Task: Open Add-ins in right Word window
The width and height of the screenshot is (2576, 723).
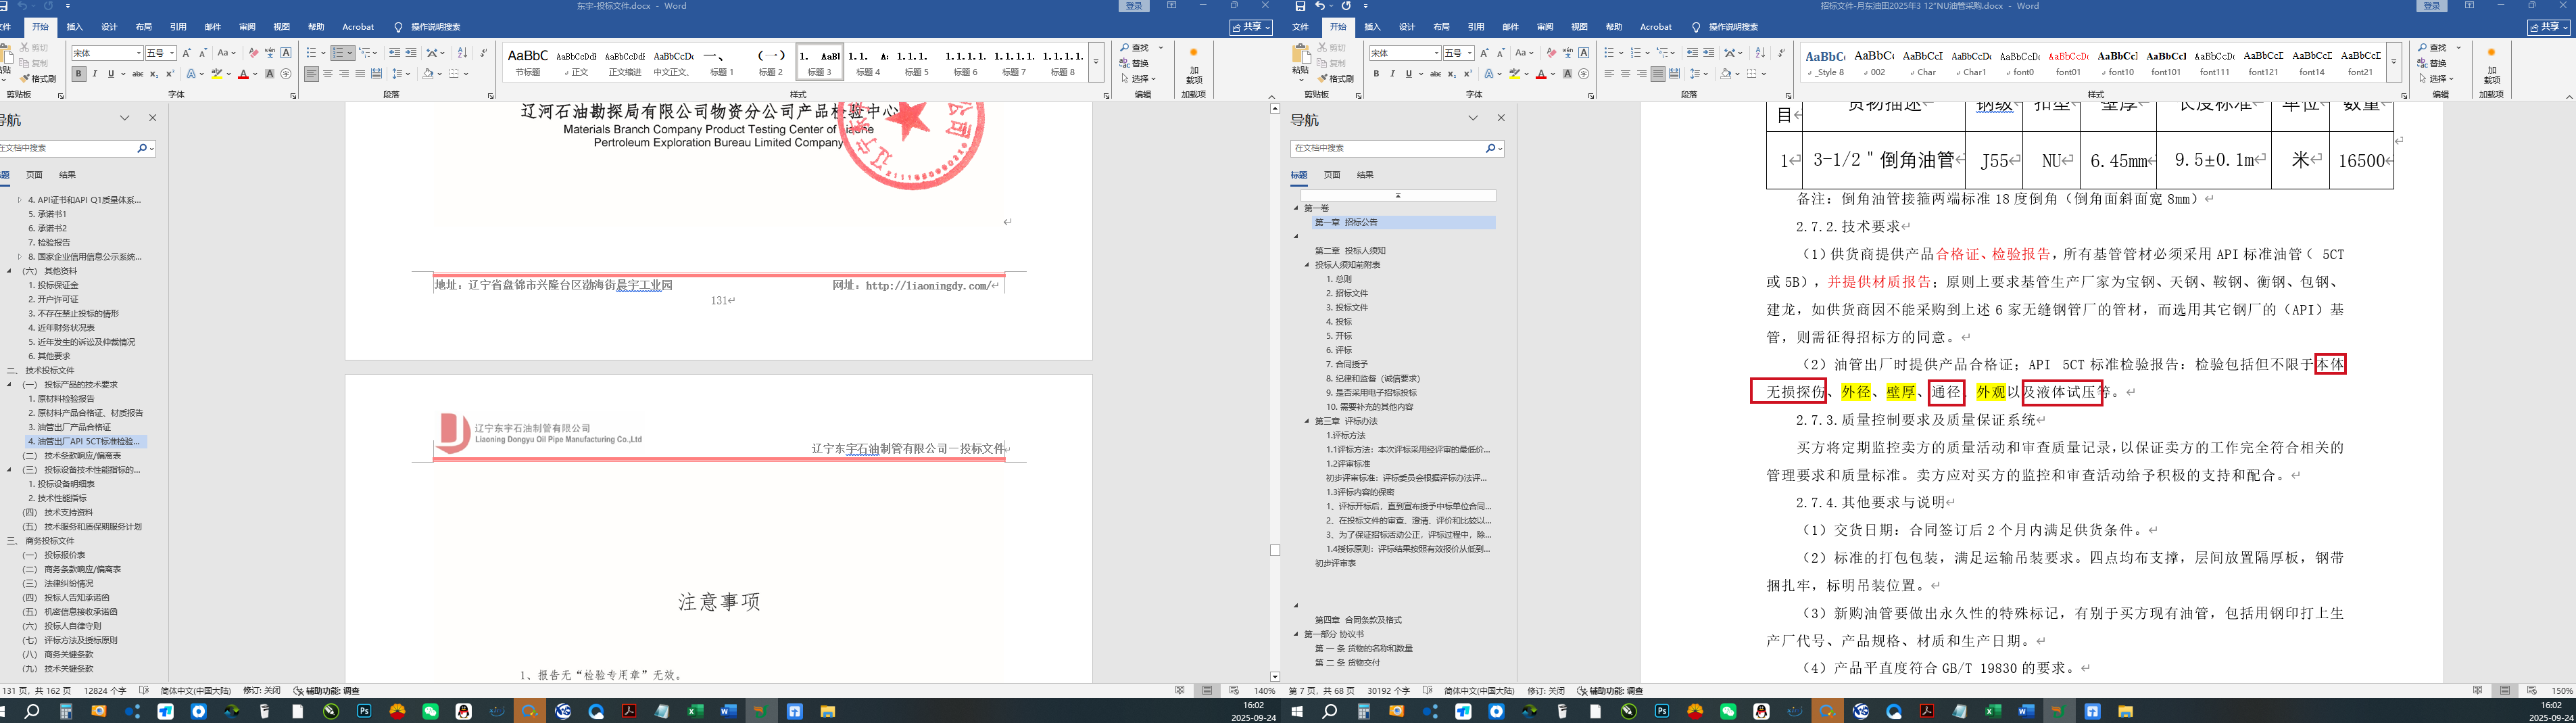Action: point(2491,65)
